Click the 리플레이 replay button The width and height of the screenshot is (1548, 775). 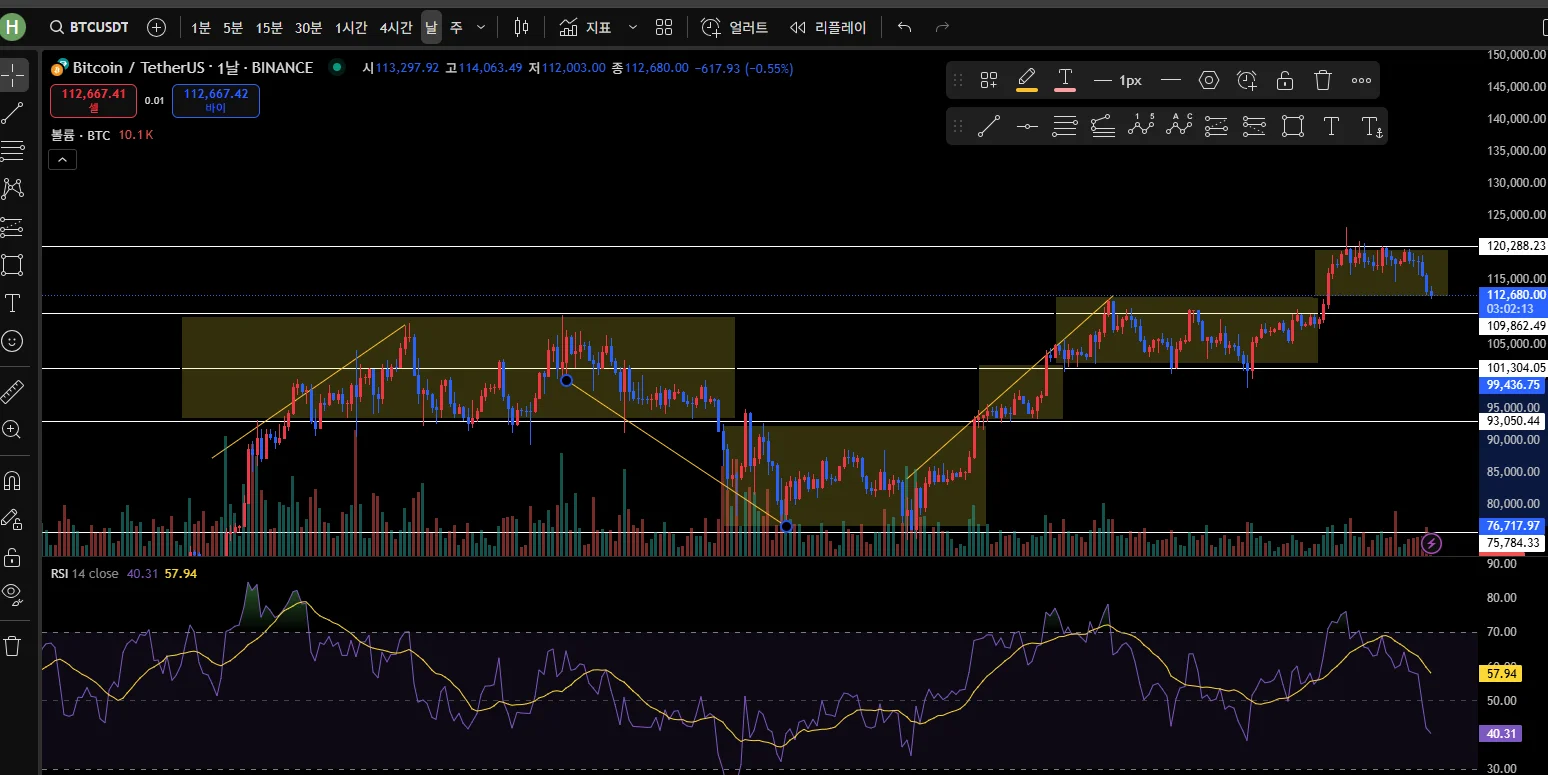tap(828, 27)
